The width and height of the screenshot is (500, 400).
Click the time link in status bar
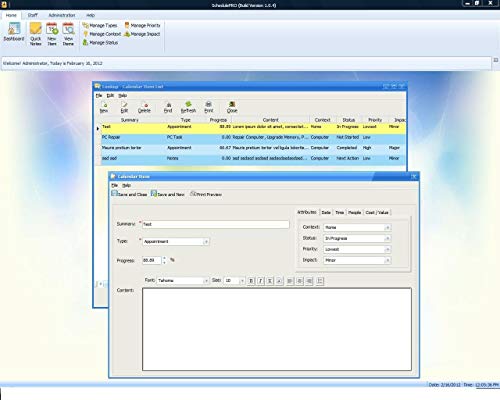click(487, 385)
